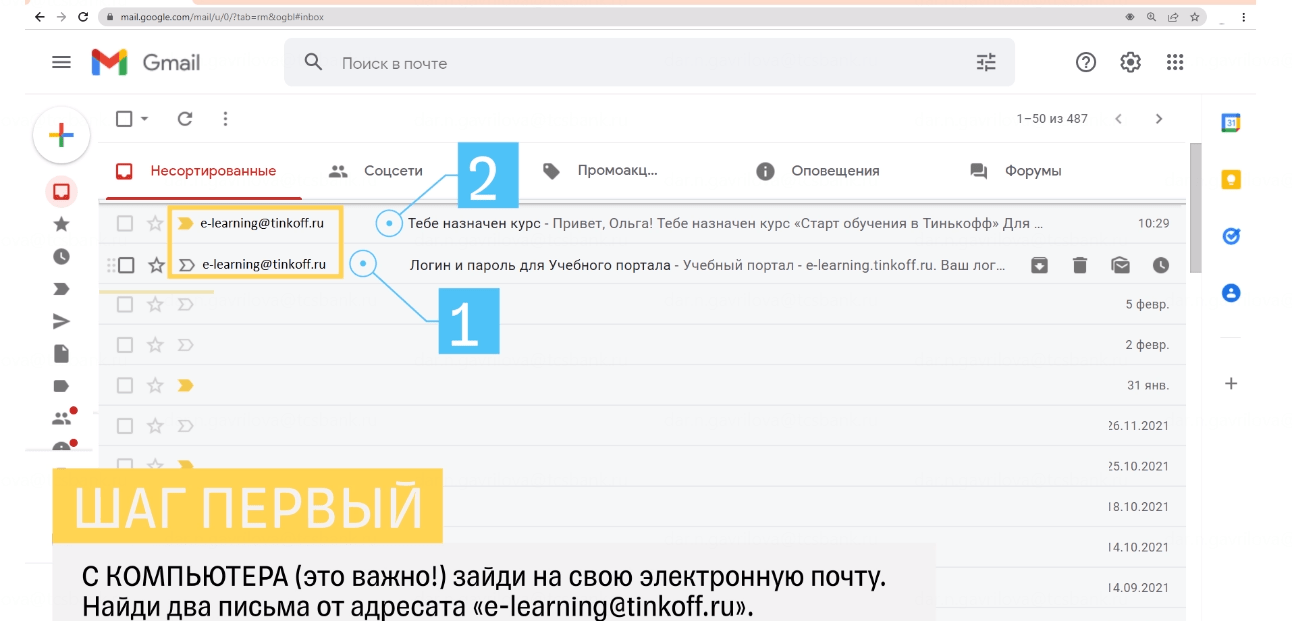This screenshot has height=621, width=1292.
Task: Open Gmail settings gear
Action: pos(1129,61)
